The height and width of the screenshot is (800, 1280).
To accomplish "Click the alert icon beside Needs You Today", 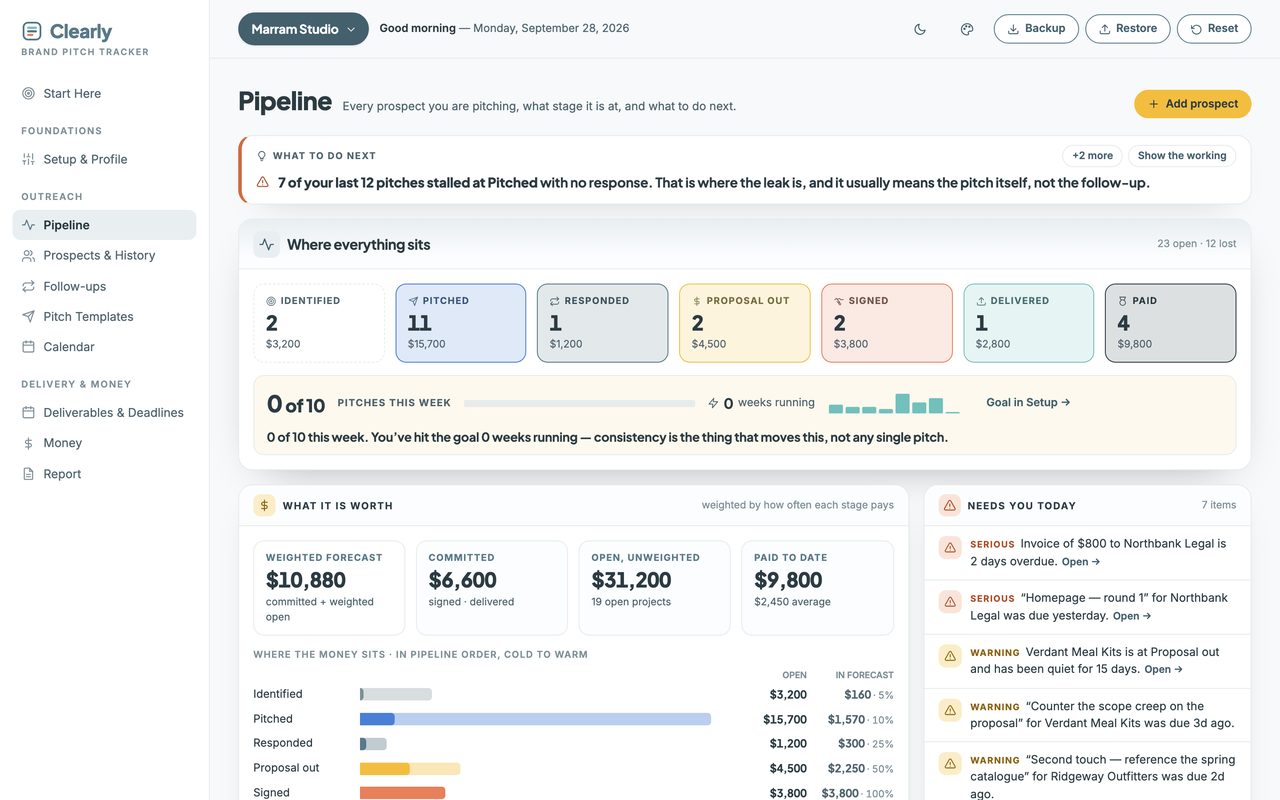I will click(x=950, y=506).
